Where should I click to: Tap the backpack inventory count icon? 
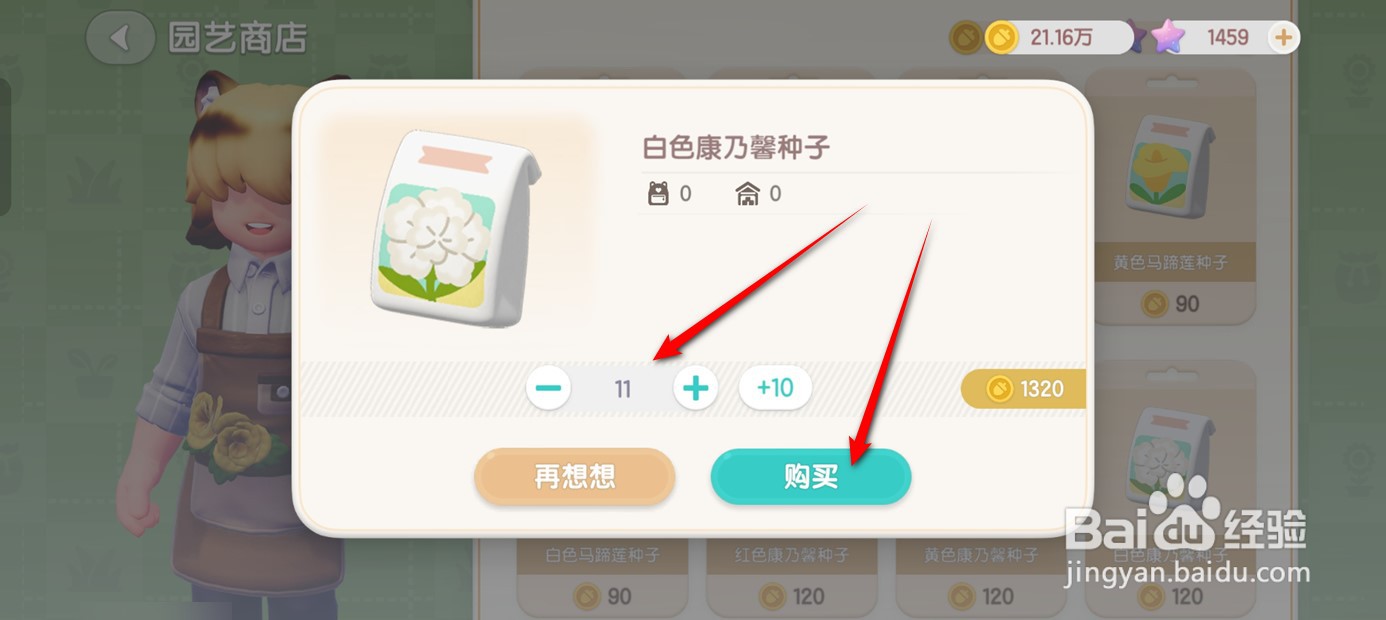(658, 194)
